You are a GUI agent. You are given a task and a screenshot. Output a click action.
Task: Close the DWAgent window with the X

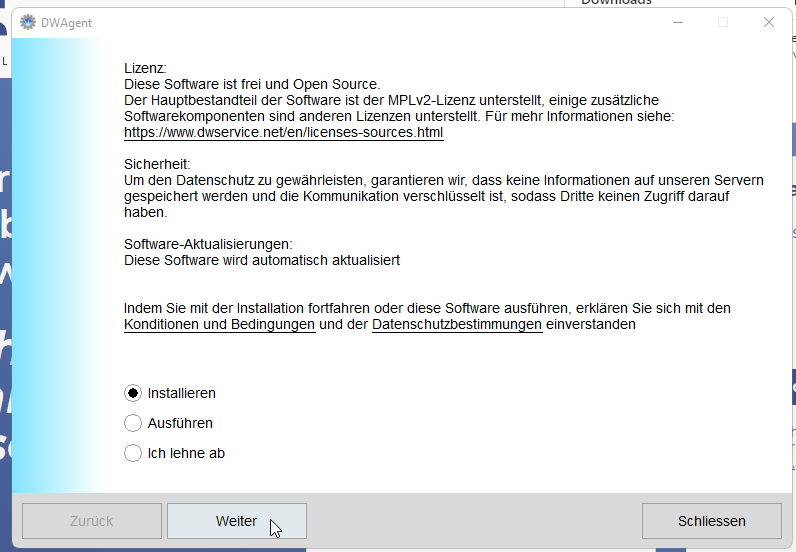pyautogui.click(x=769, y=22)
